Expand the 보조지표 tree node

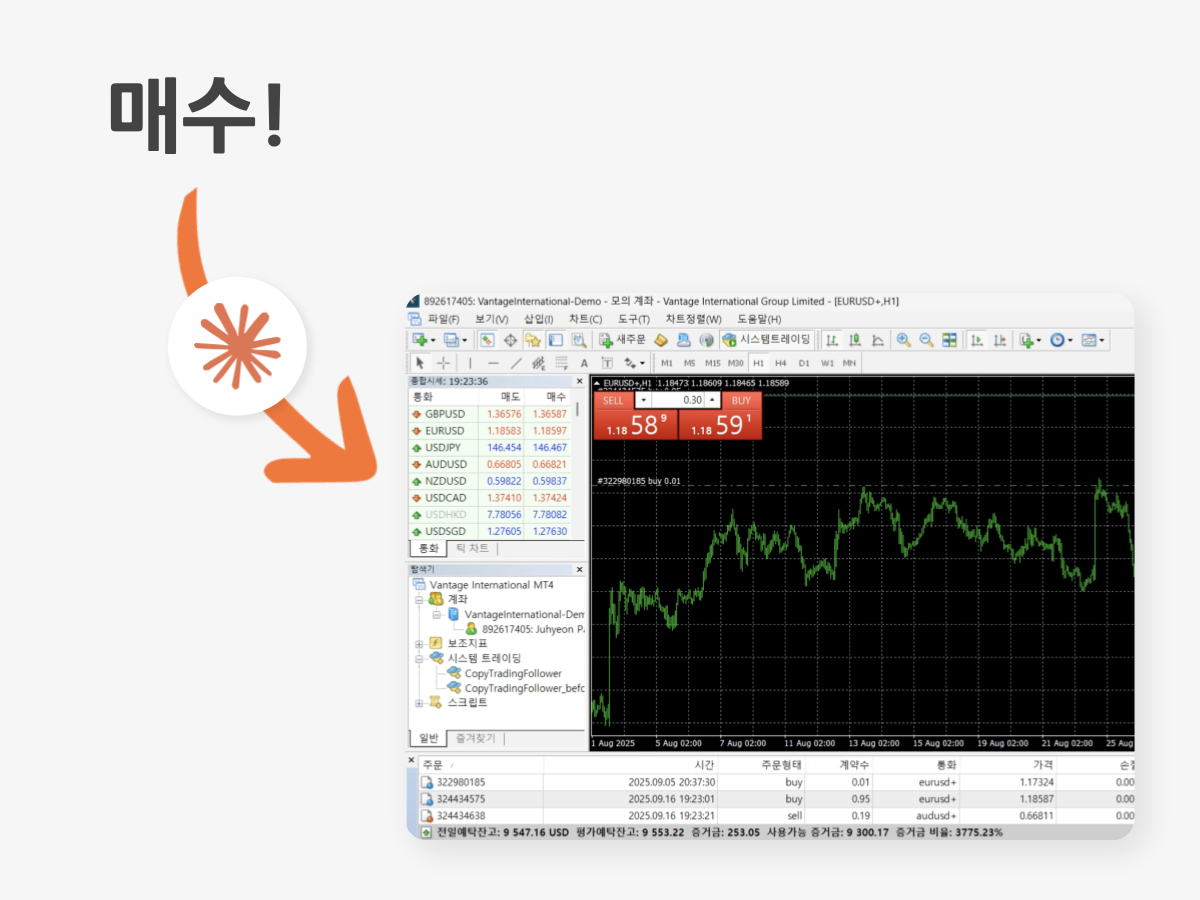(x=421, y=643)
